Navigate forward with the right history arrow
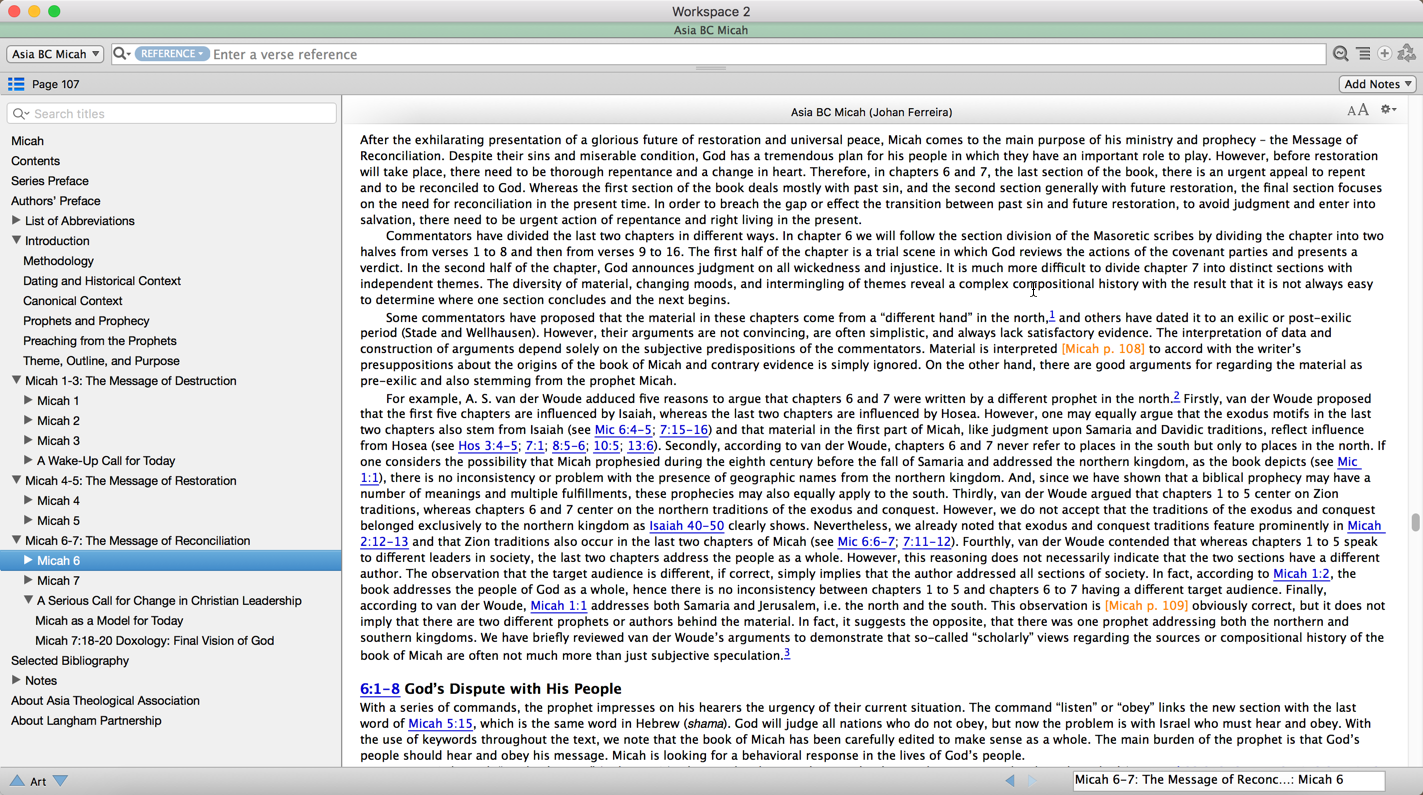Image resolution: width=1423 pixels, height=795 pixels. 1033,781
